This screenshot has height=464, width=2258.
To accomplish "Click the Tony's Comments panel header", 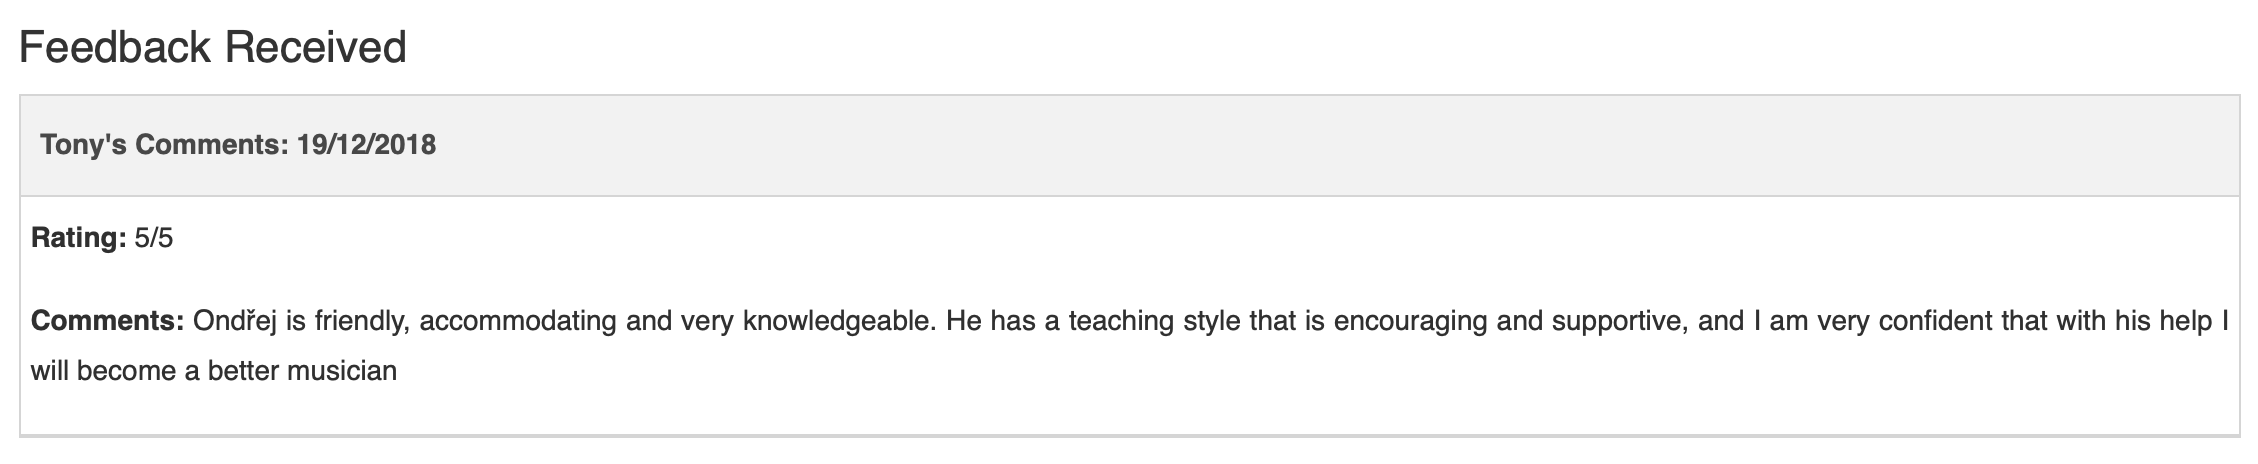I will [1128, 146].
